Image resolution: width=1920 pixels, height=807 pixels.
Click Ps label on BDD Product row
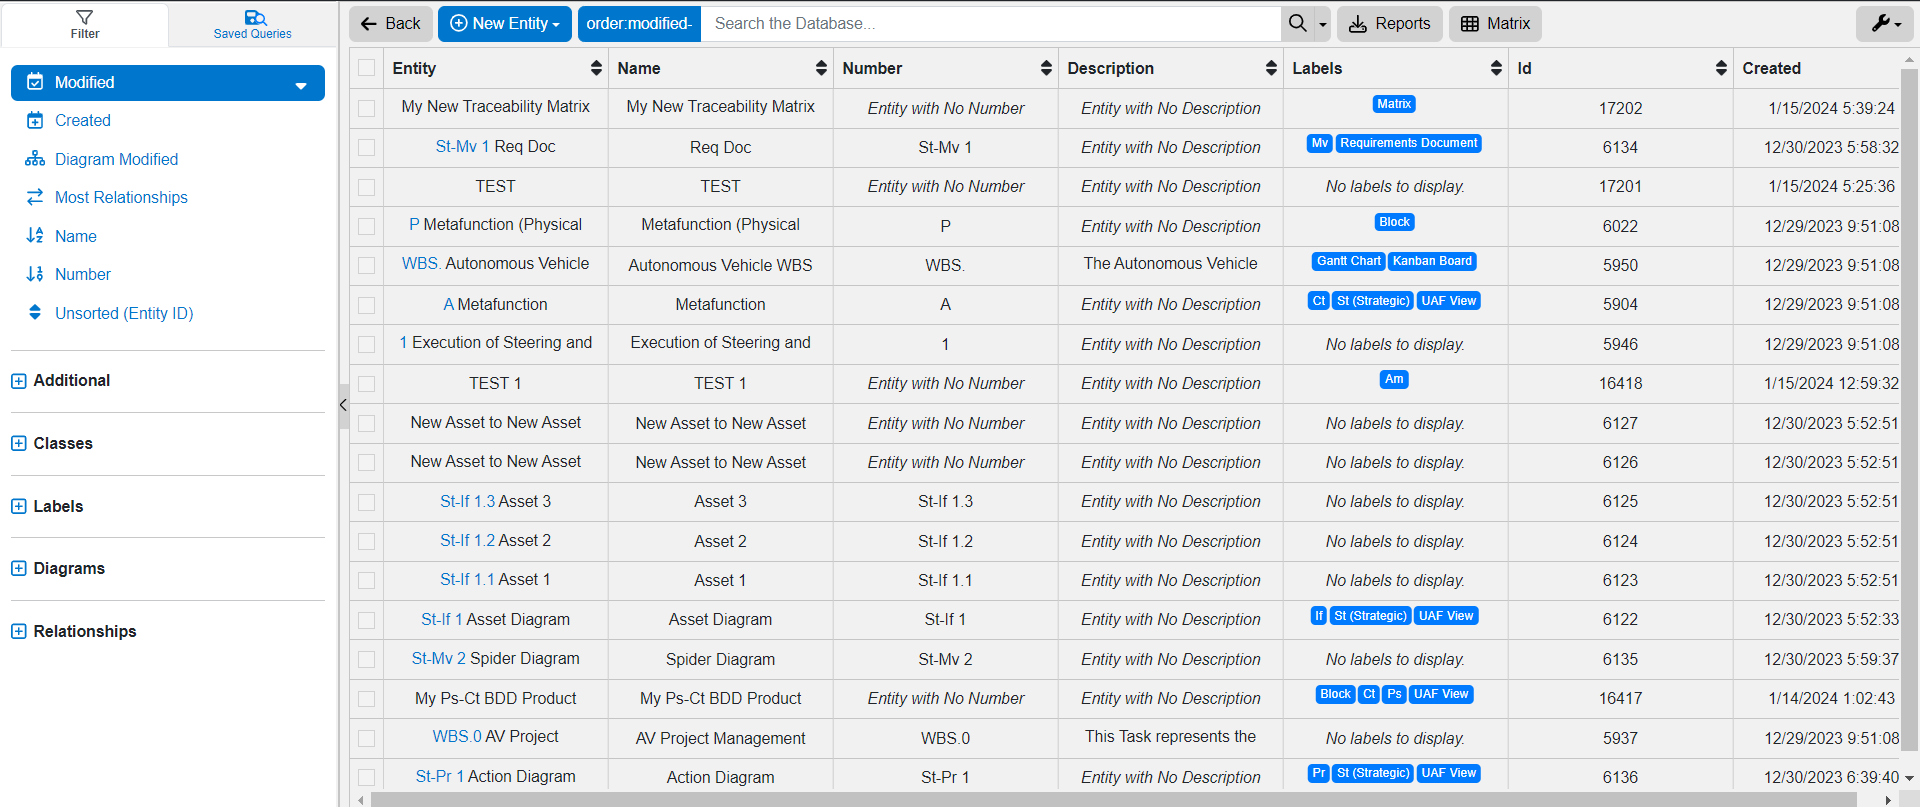(1394, 694)
